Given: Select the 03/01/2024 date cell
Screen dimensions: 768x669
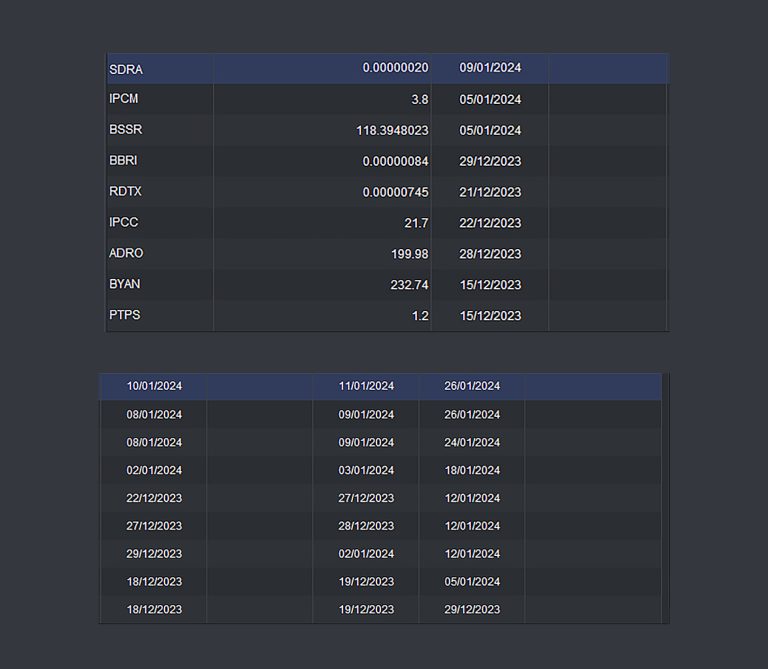Looking at the screenshot, I should coord(366,470).
